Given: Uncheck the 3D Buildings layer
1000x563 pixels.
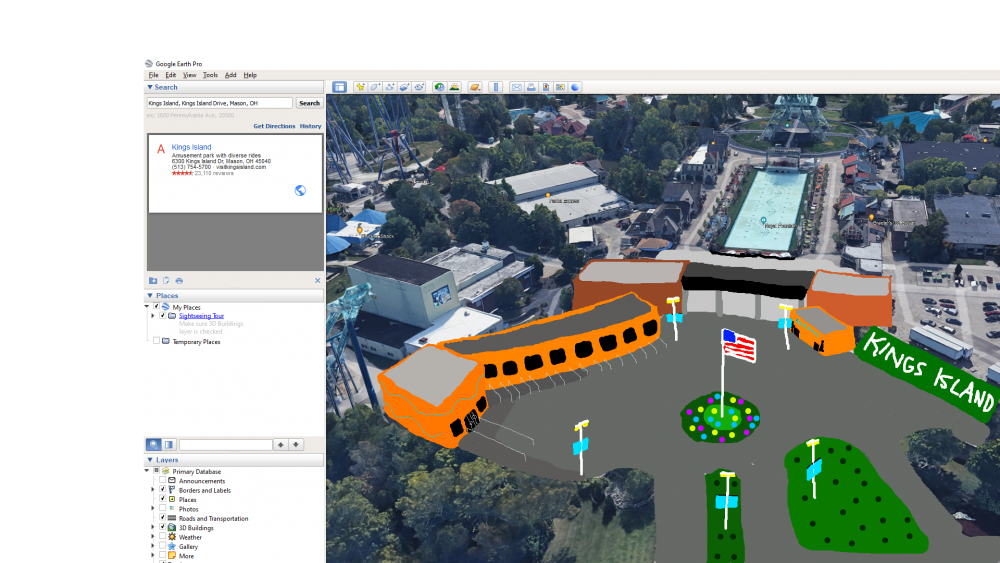Looking at the screenshot, I should [x=163, y=528].
